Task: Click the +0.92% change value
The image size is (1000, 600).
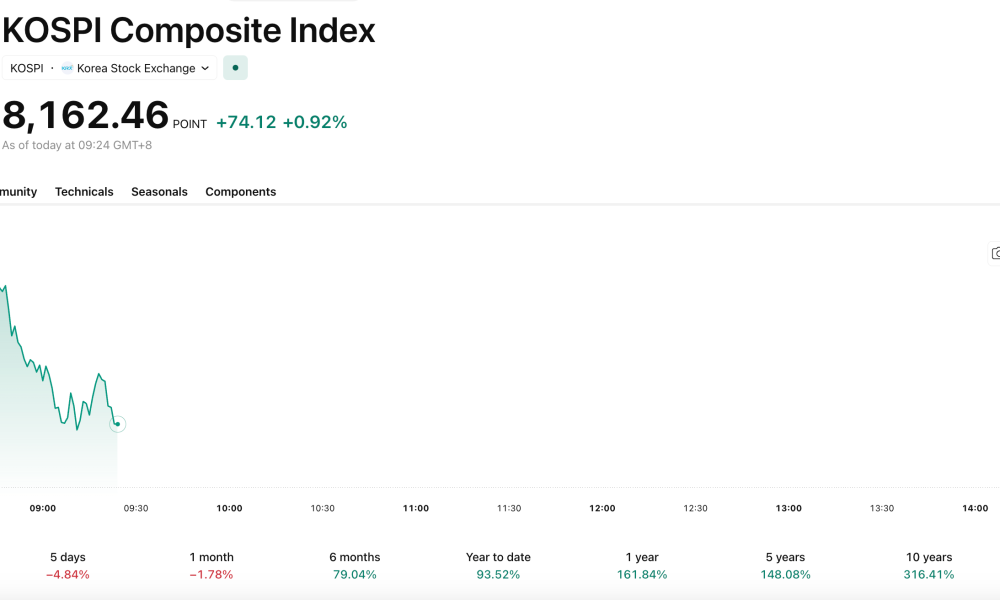Action: 315,122
